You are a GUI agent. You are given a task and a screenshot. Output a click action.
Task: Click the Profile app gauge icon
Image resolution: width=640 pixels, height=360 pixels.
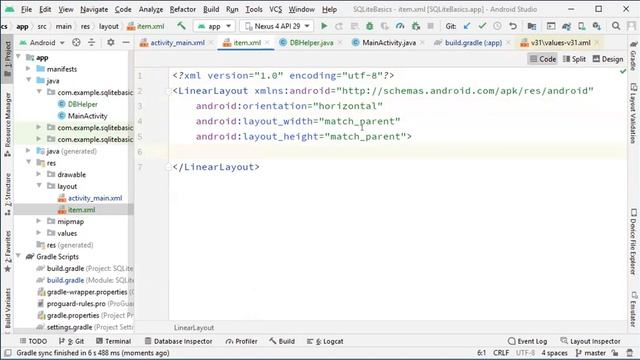[400, 26]
